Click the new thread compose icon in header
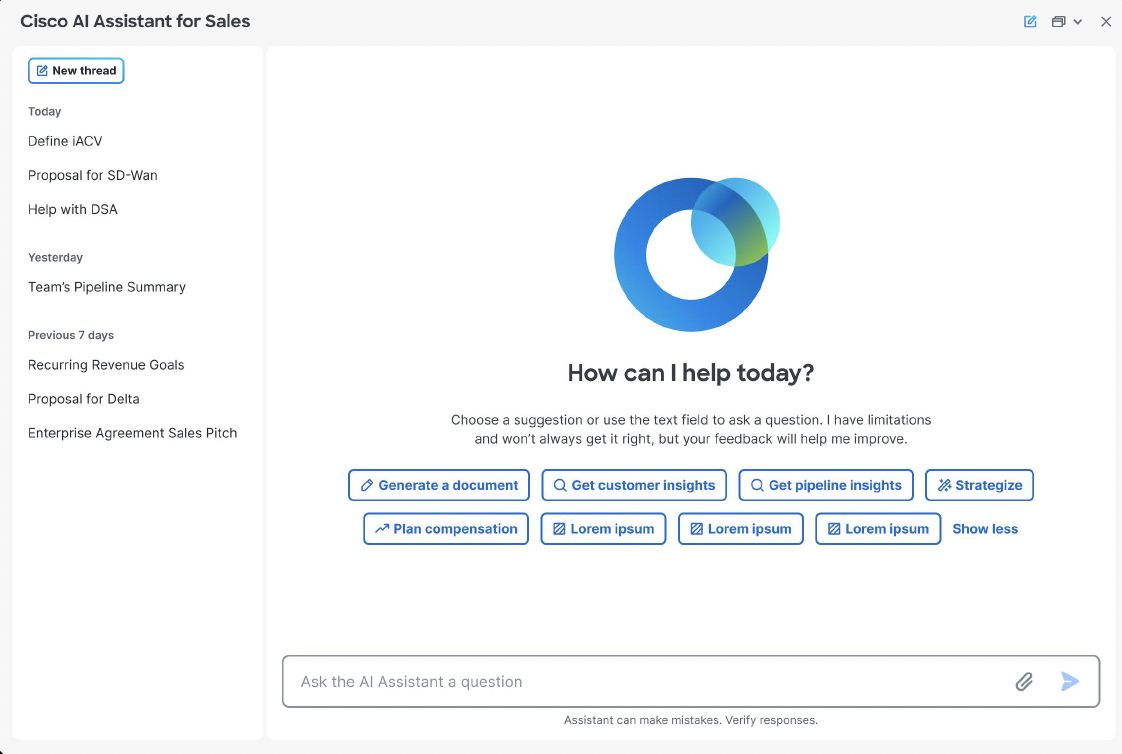 tap(1030, 21)
